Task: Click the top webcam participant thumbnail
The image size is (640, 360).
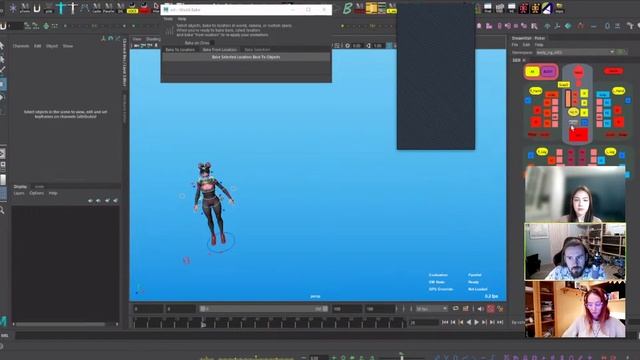Action: [575, 194]
